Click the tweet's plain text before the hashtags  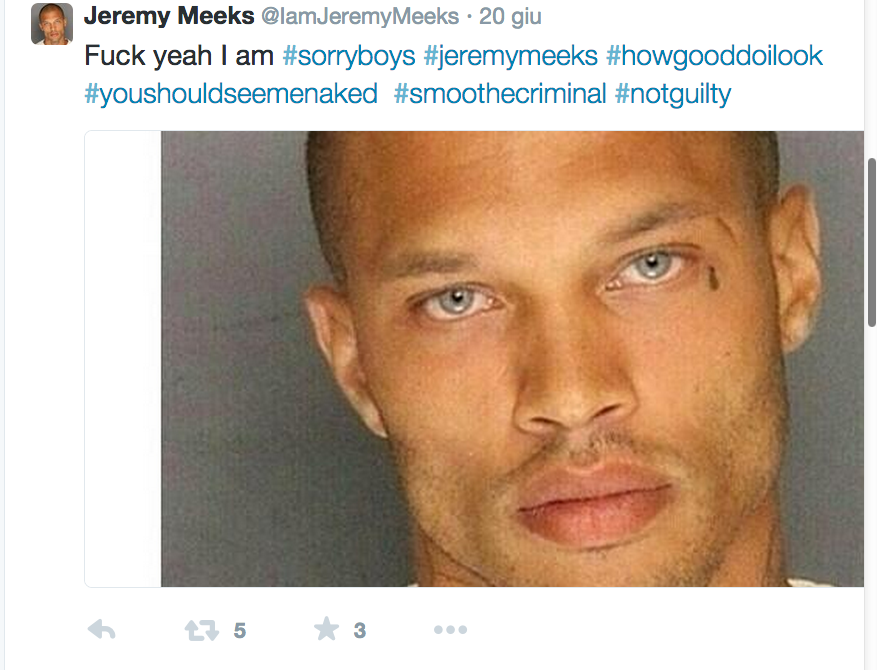click(x=179, y=55)
